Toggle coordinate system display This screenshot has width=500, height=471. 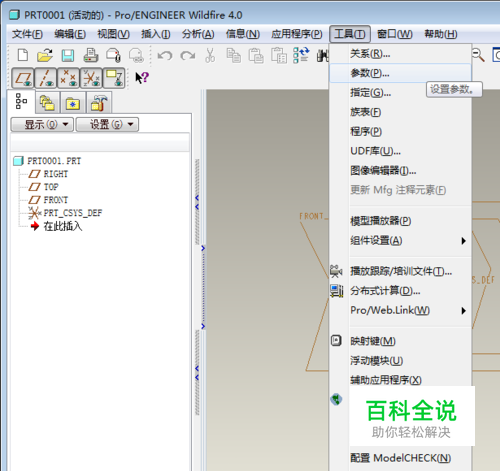[x=91, y=79]
